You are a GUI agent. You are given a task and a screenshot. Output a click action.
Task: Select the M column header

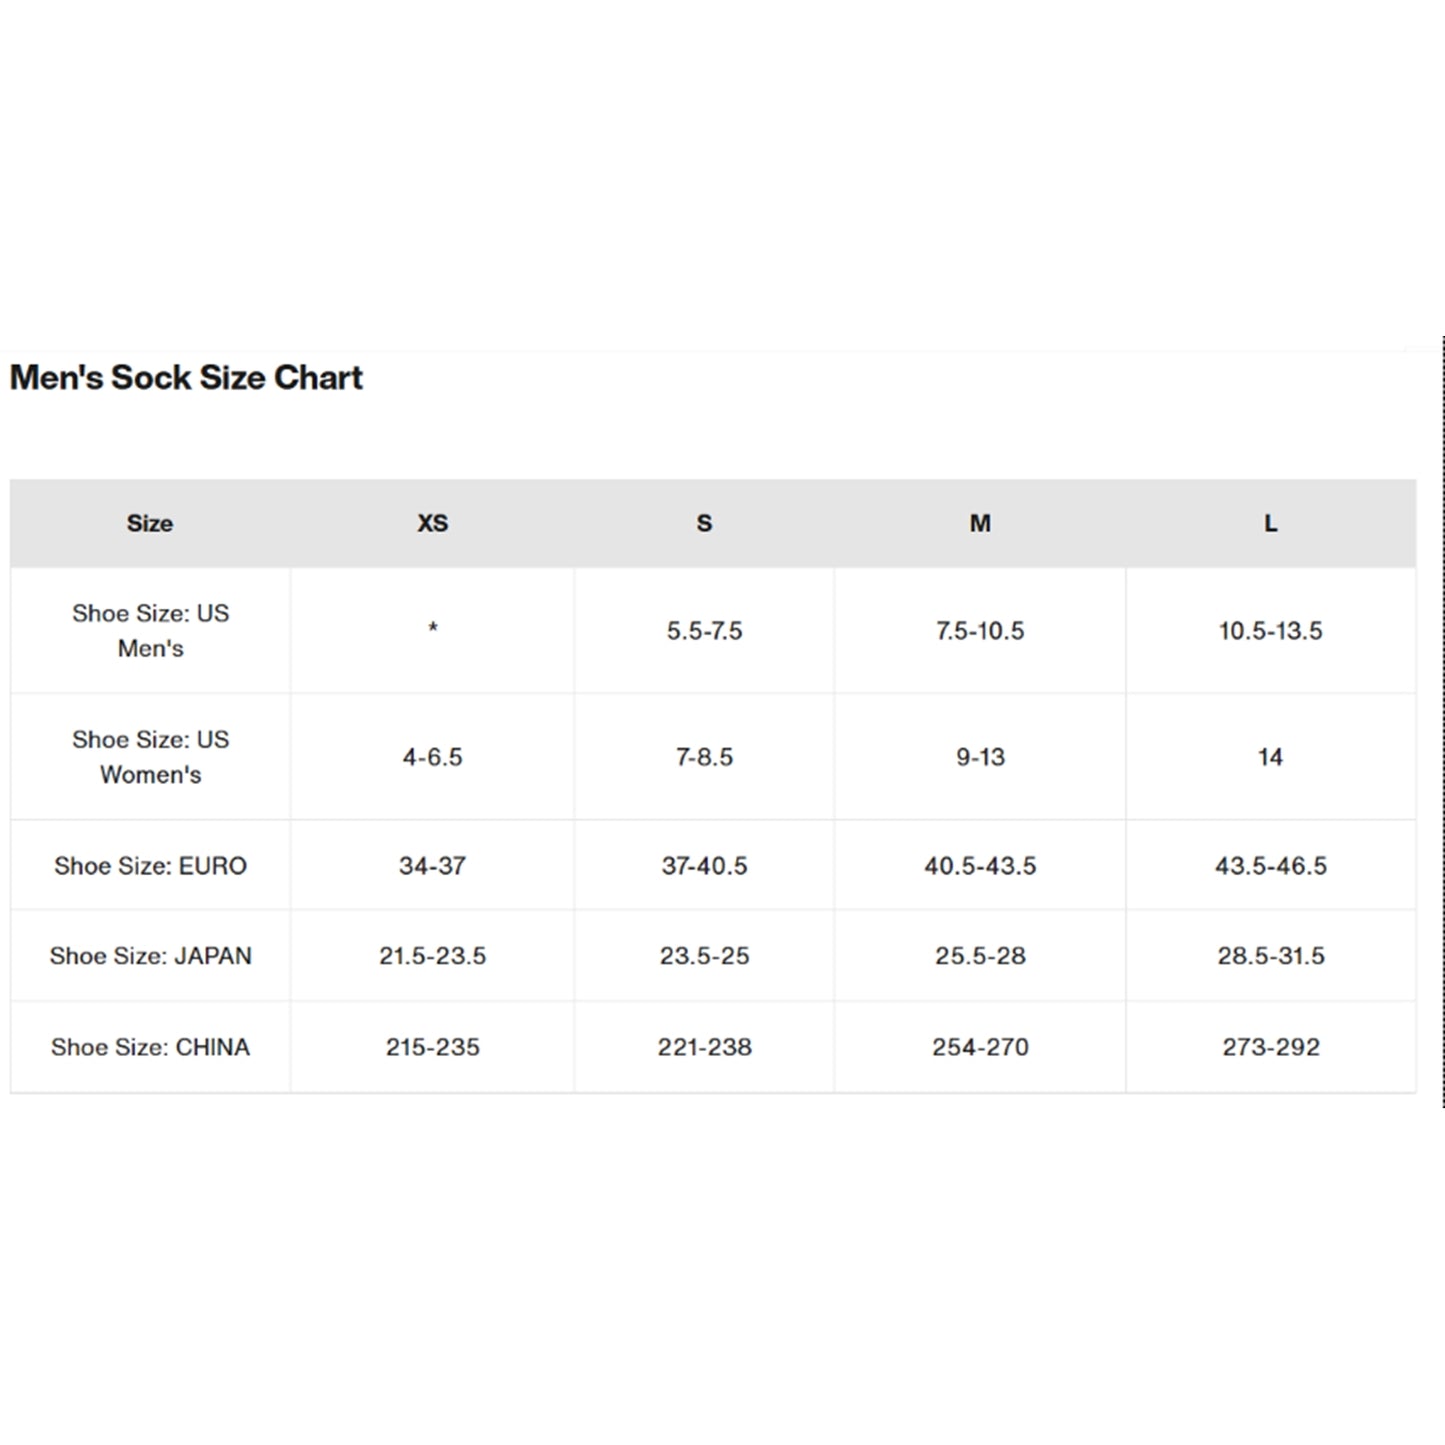click(x=980, y=523)
